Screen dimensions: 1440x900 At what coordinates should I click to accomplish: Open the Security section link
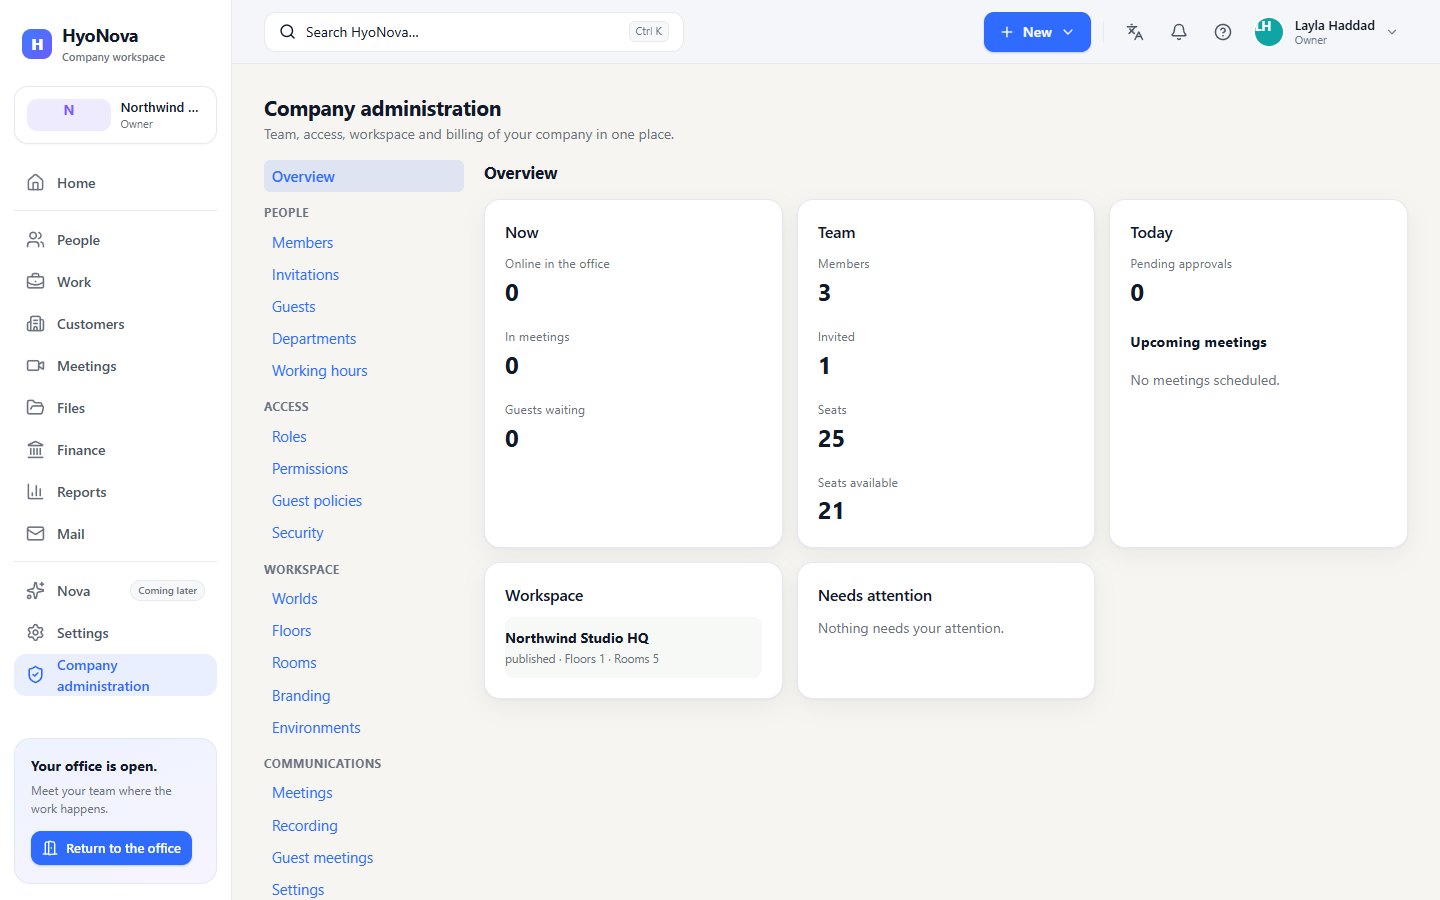click(298, 533)
